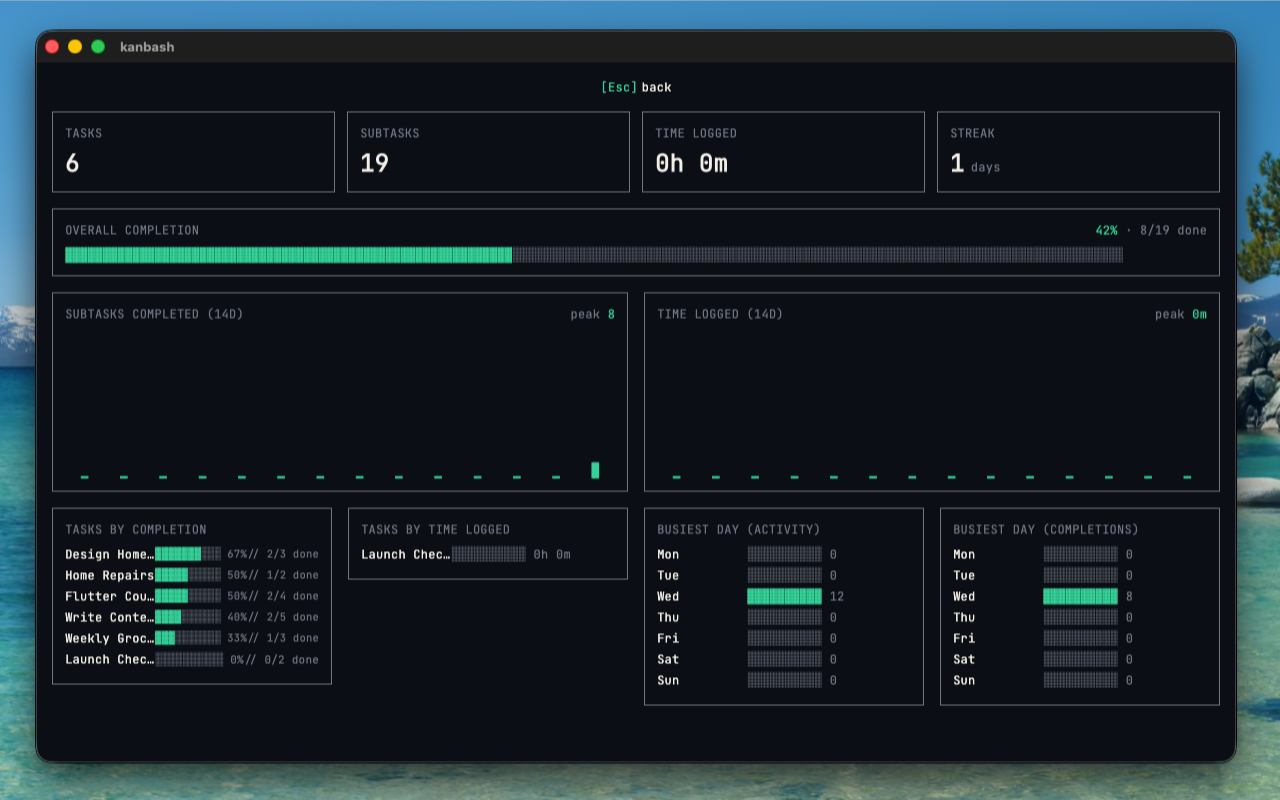1280x800 pixels.
Task: Click the green maximize window button
Action: coord(98,46)
